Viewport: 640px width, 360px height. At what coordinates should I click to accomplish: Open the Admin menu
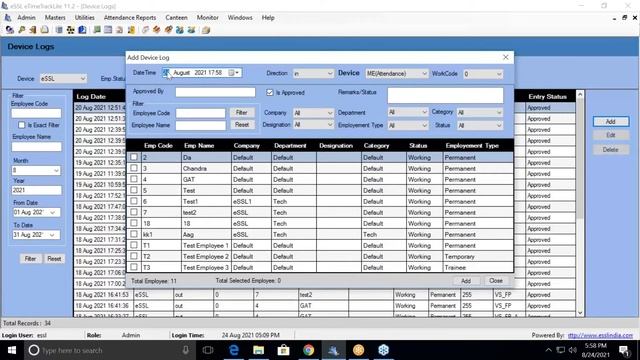click(x=26, y=18)
